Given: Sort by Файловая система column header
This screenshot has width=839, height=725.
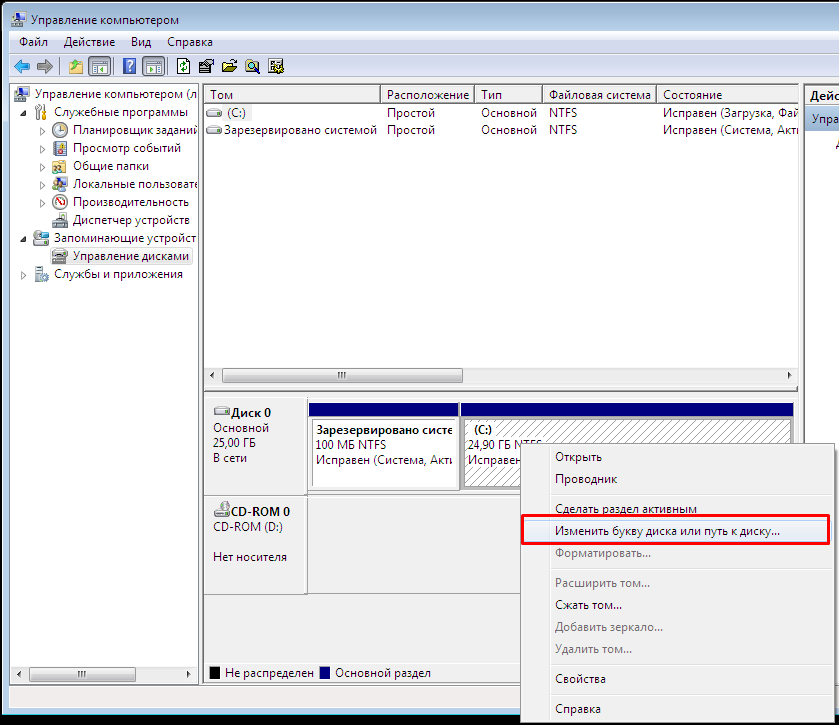Looking at the screenshot, I should [x=599, y=95].
